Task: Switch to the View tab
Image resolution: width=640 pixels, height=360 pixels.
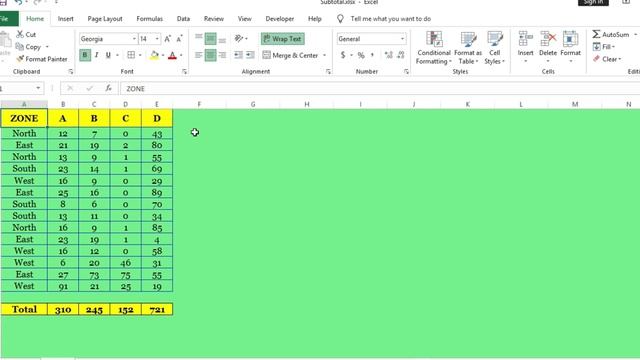Action: coord(244,19)
